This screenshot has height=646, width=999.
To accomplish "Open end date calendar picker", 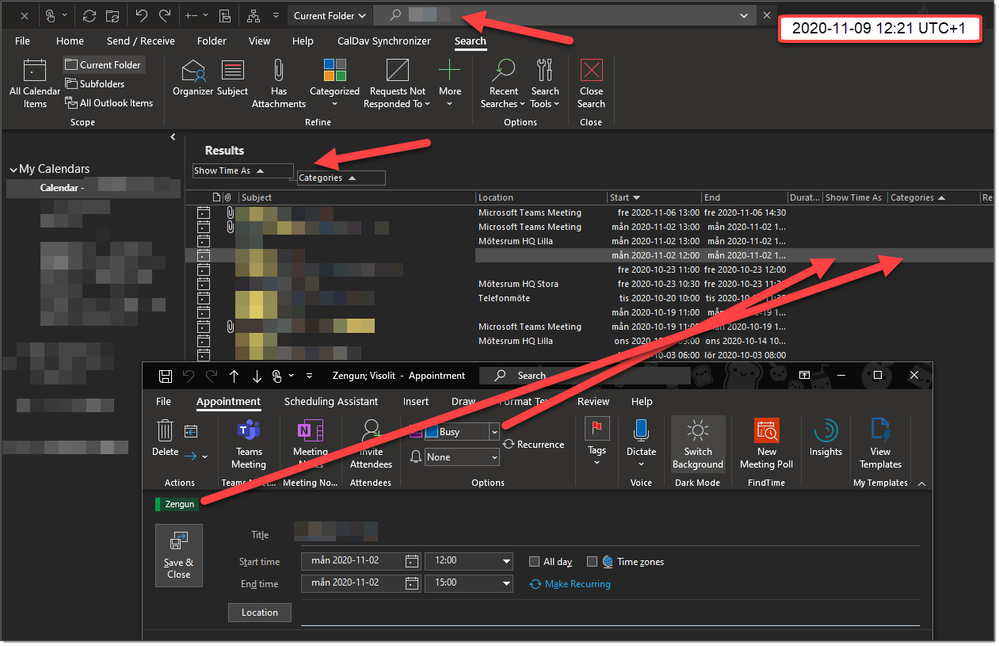I will point(412,584).
